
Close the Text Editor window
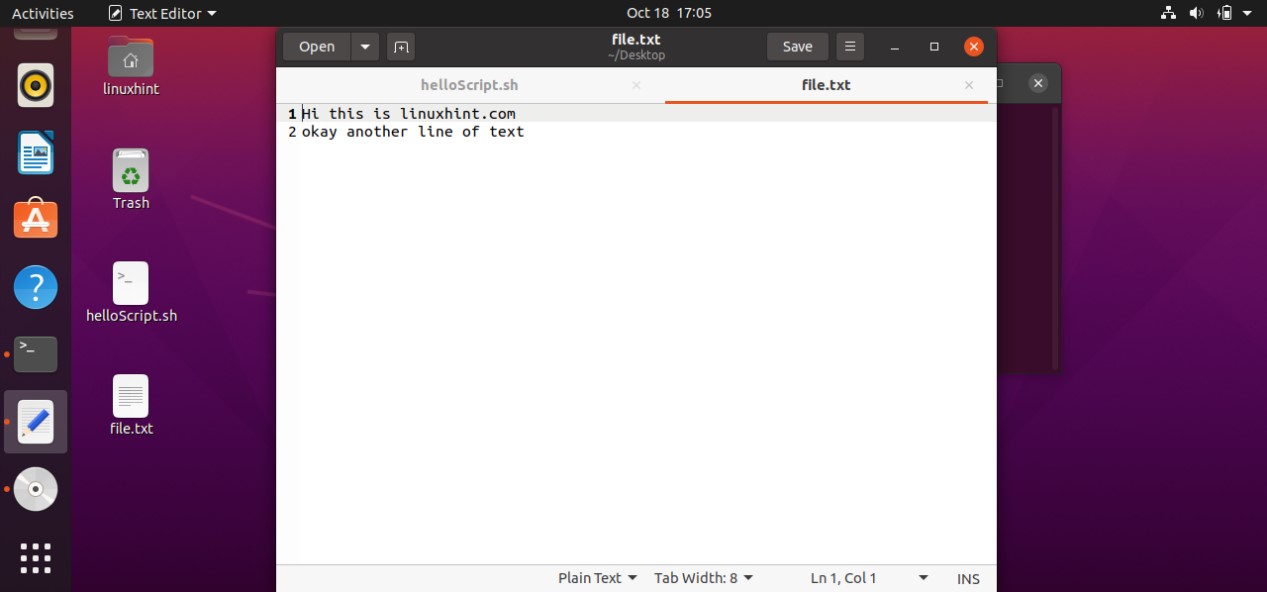[974, 47]
